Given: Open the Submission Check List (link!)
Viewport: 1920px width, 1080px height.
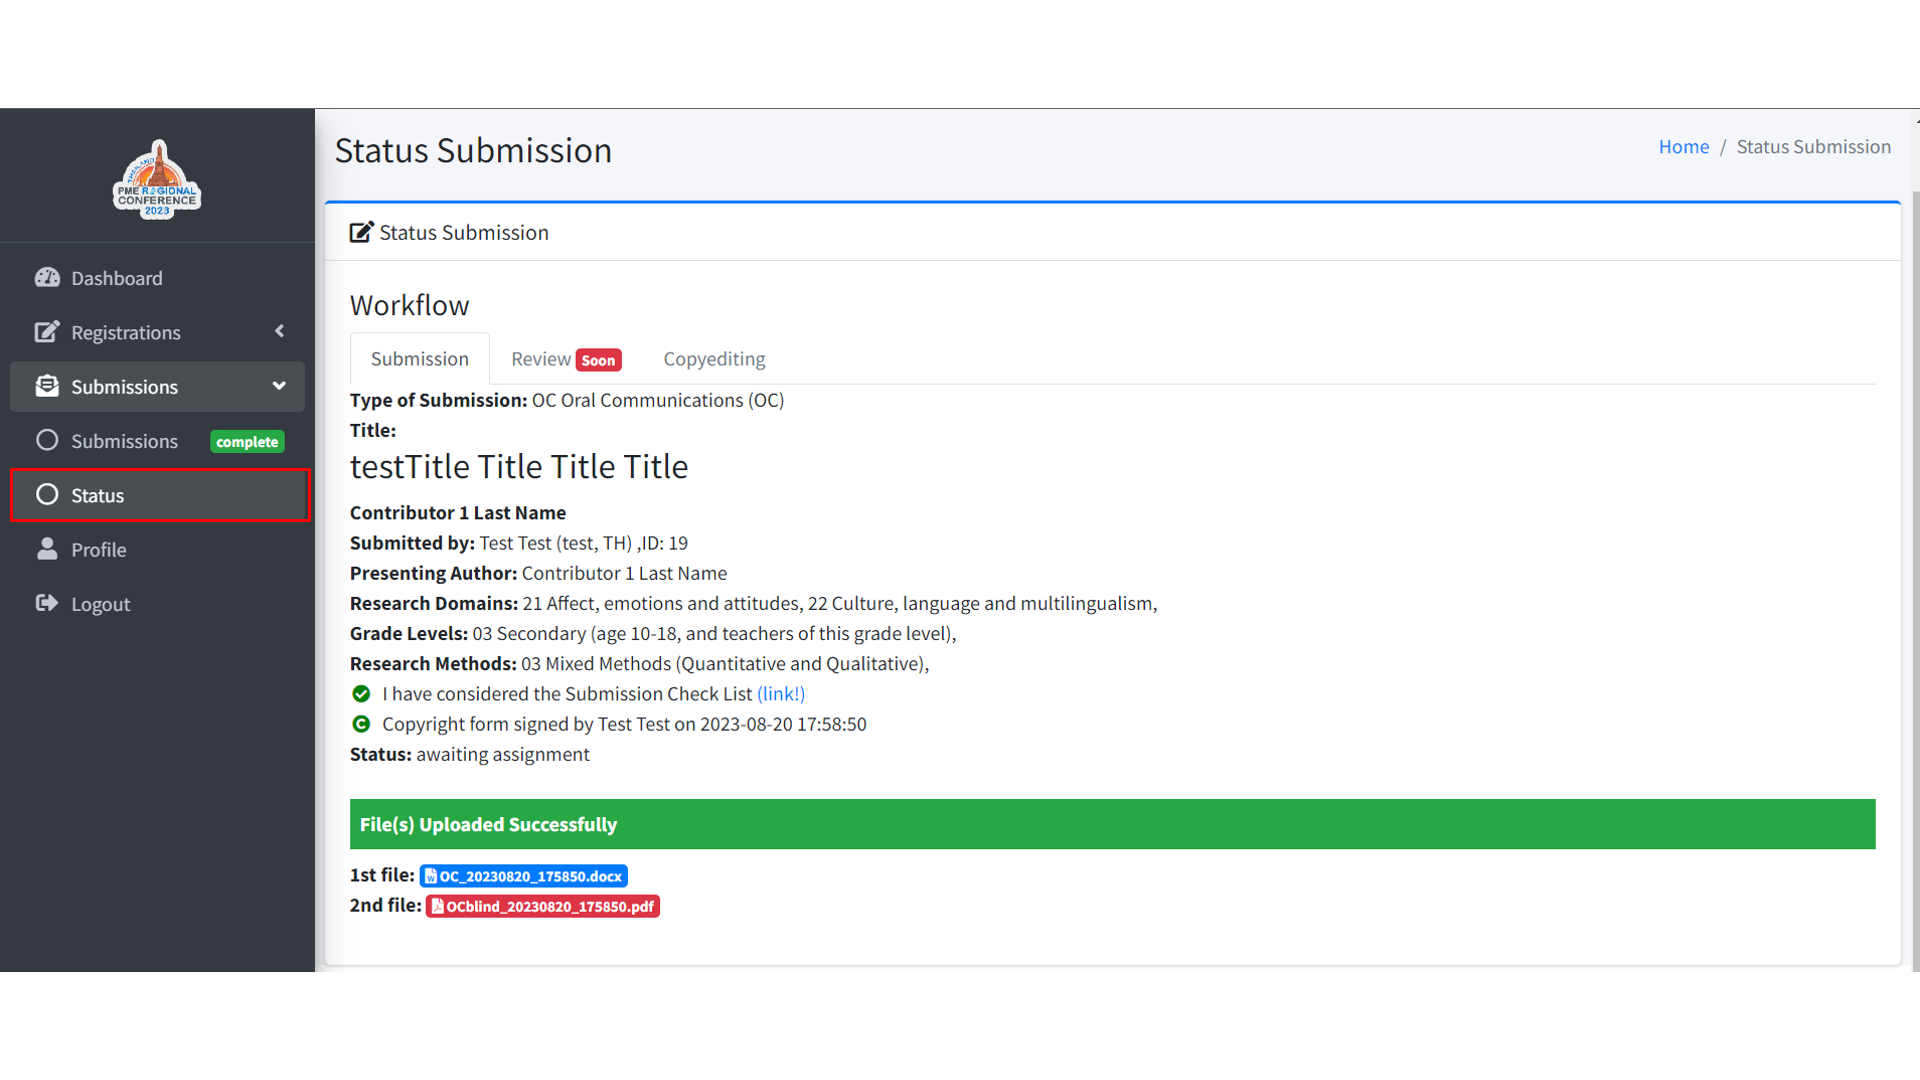Looking at the screenshot, I should click(x=780, y=694).
